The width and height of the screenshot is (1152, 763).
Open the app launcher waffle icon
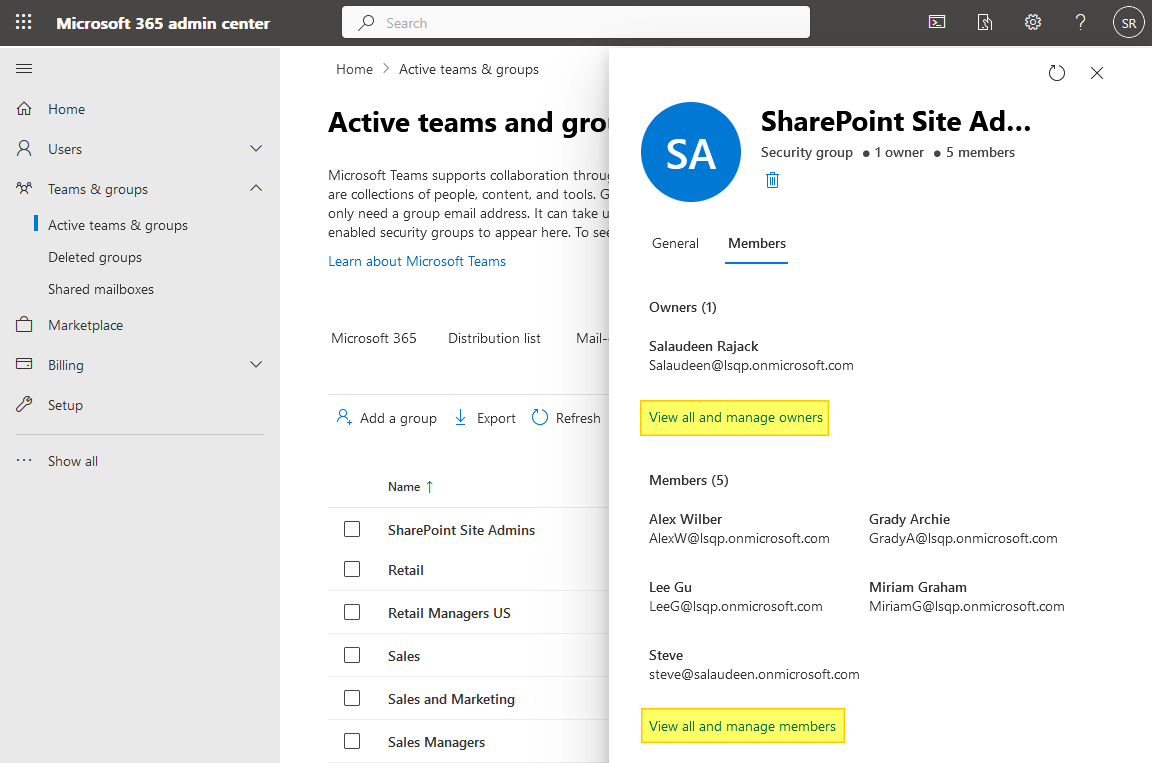[x=23, y=22]
